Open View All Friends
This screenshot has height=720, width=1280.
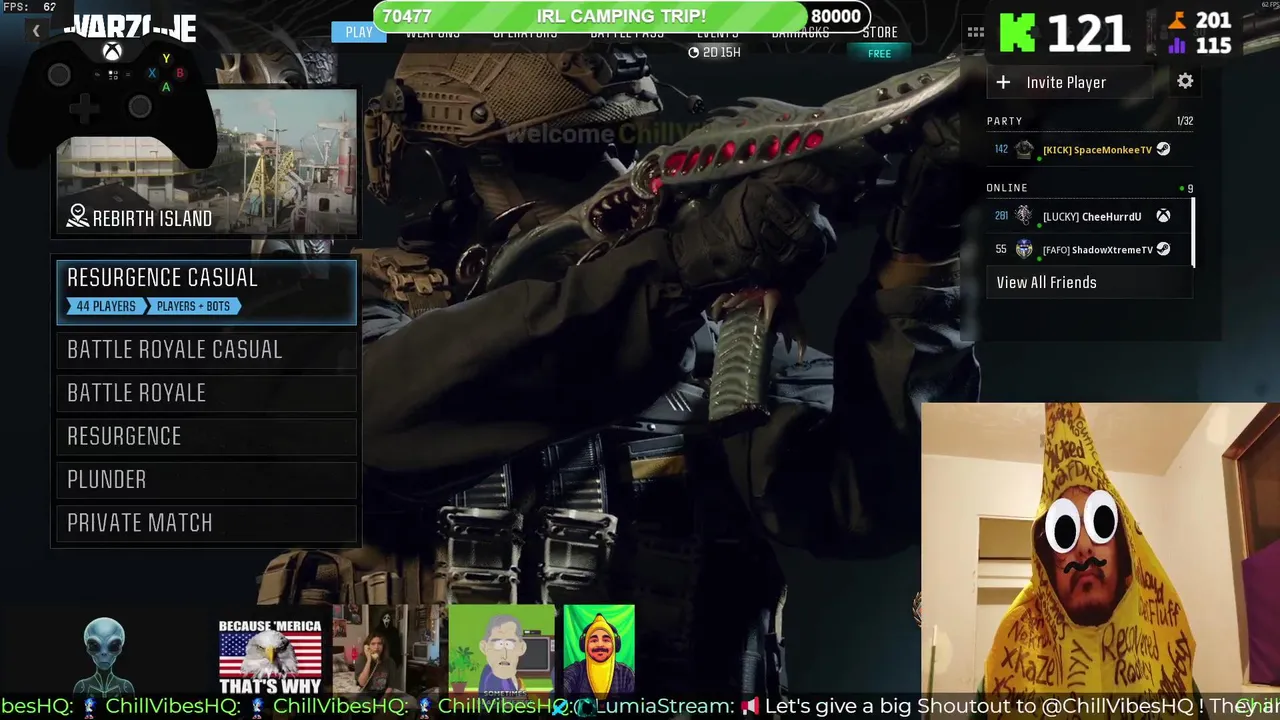click(1089, 283)
